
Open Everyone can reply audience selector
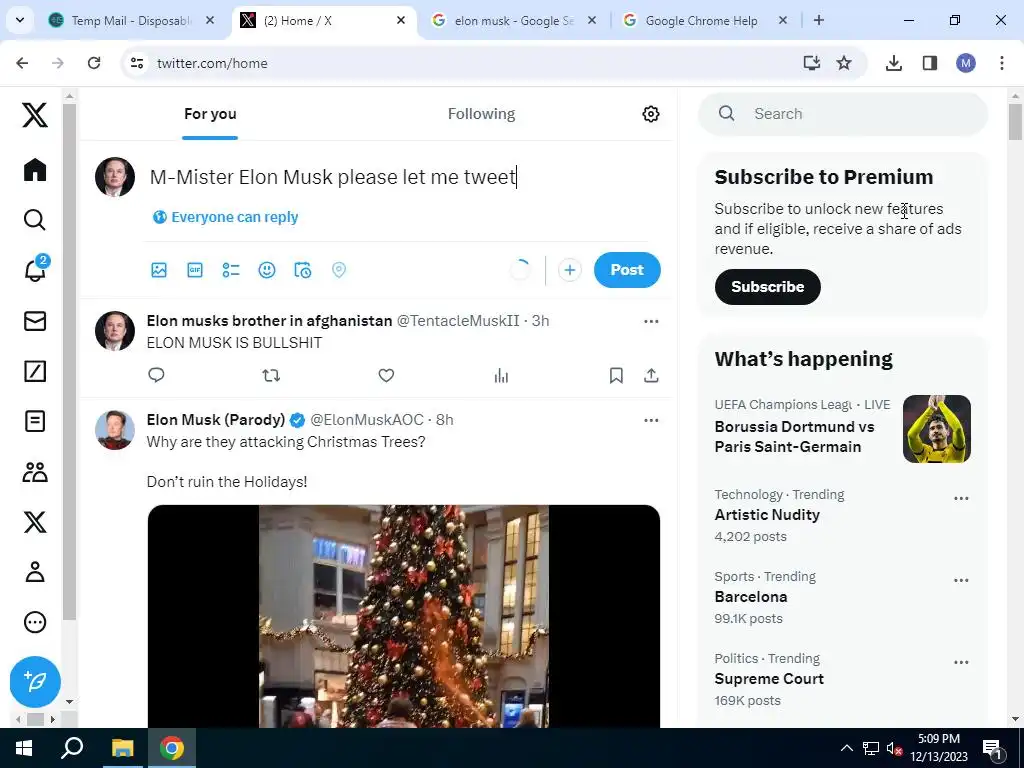click(225, 217)
